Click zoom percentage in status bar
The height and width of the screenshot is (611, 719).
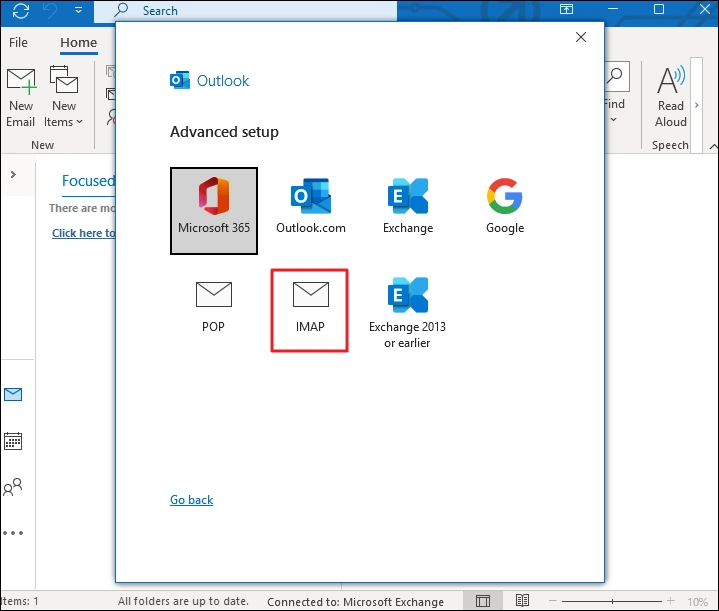point(697,601)
